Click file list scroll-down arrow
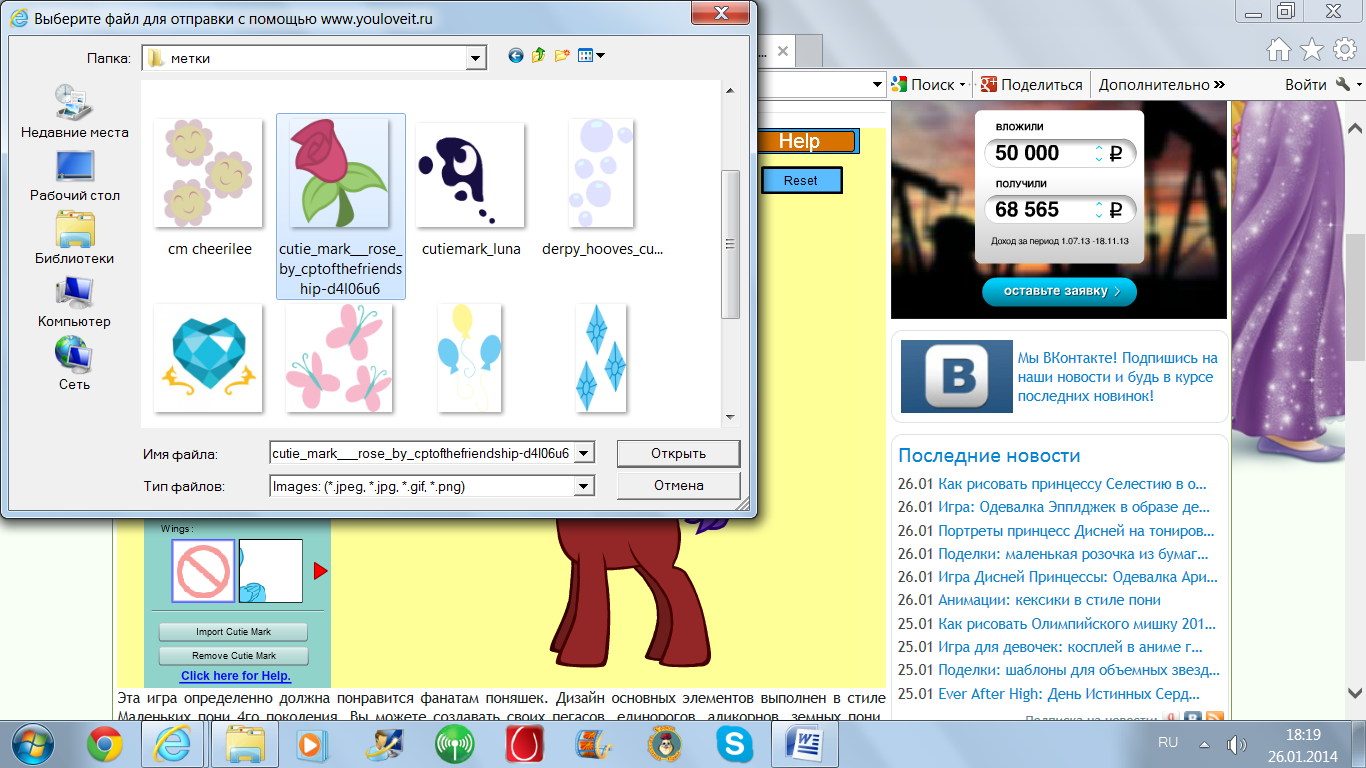Image resolution: width=1366 pixels, height=768 pixels. coord(730,417)
